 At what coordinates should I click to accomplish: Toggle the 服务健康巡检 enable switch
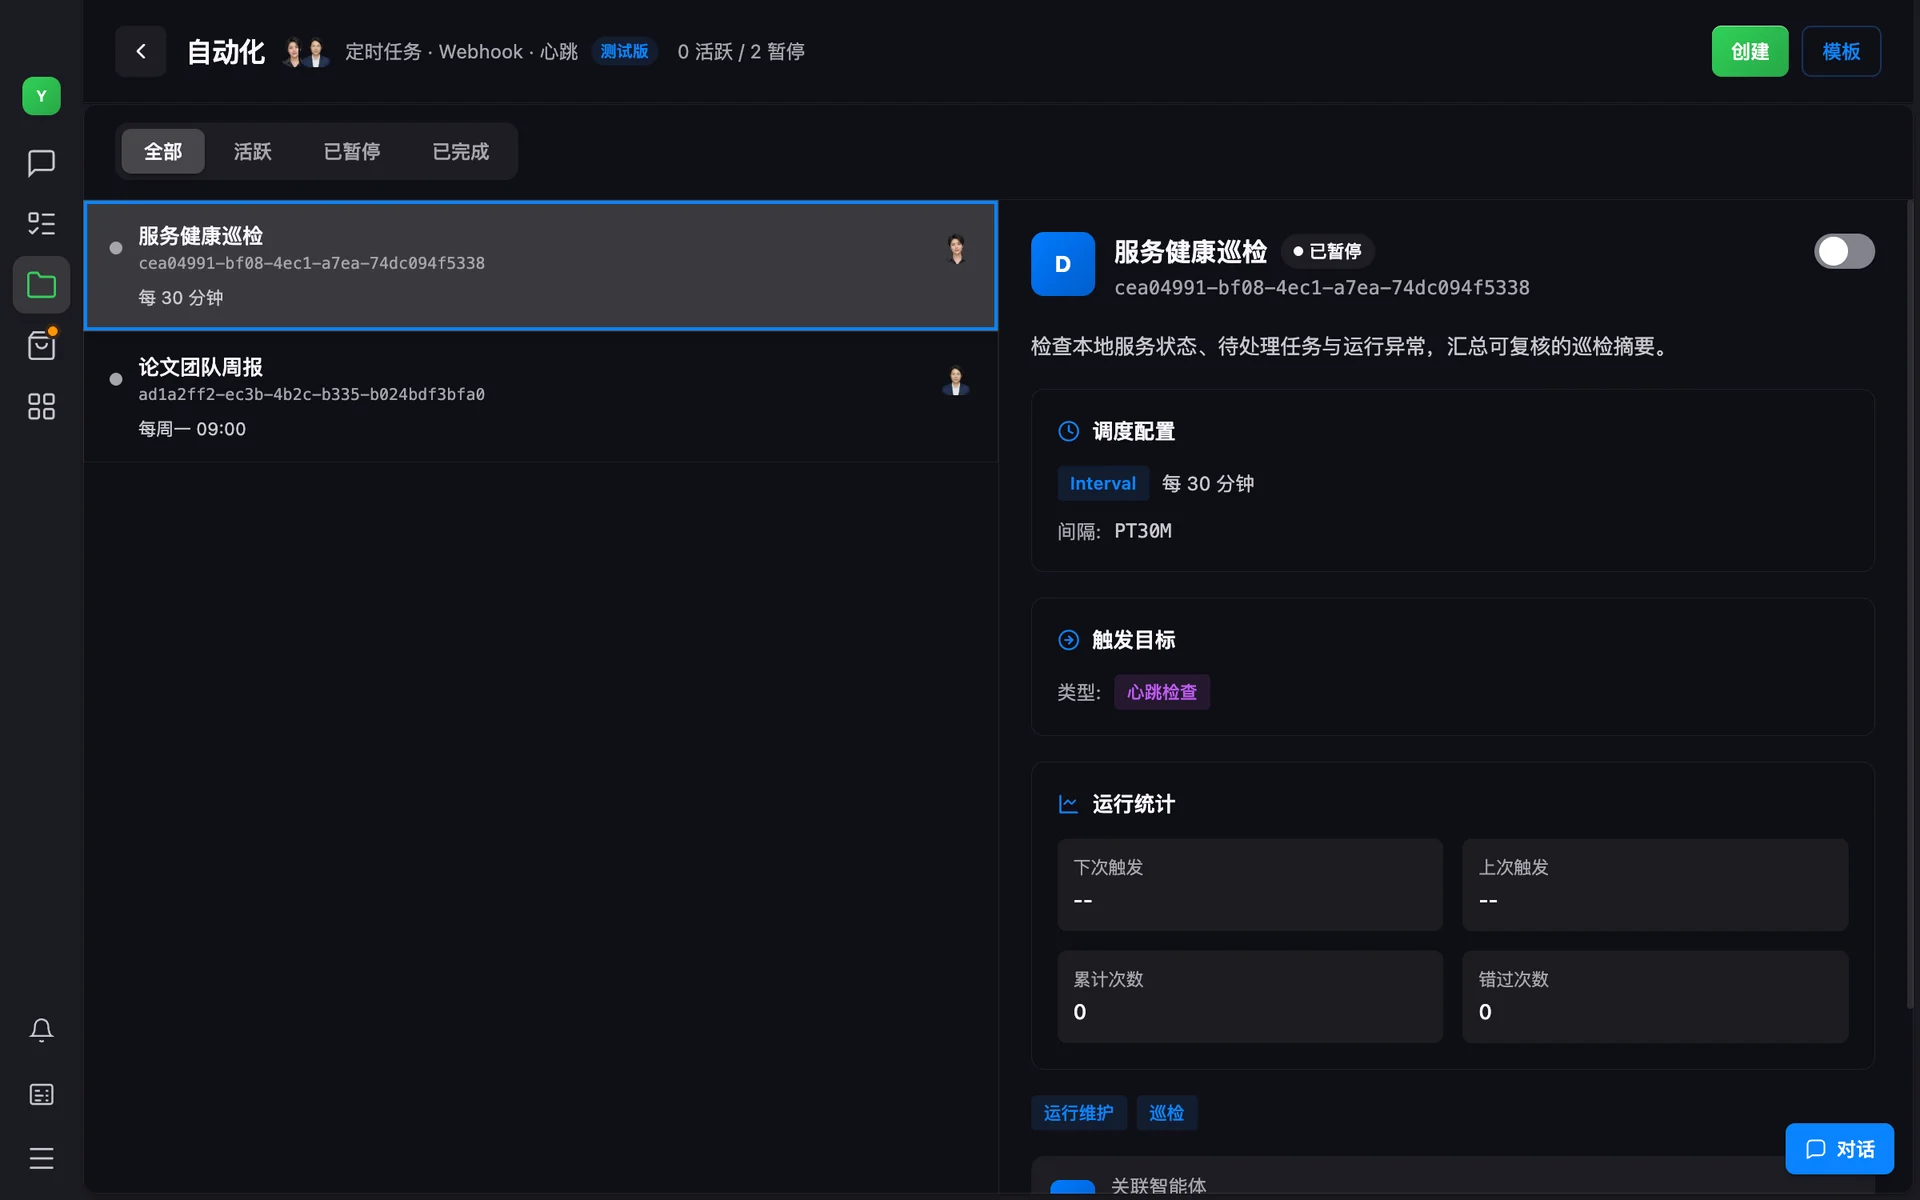[x=1844, y=251]
